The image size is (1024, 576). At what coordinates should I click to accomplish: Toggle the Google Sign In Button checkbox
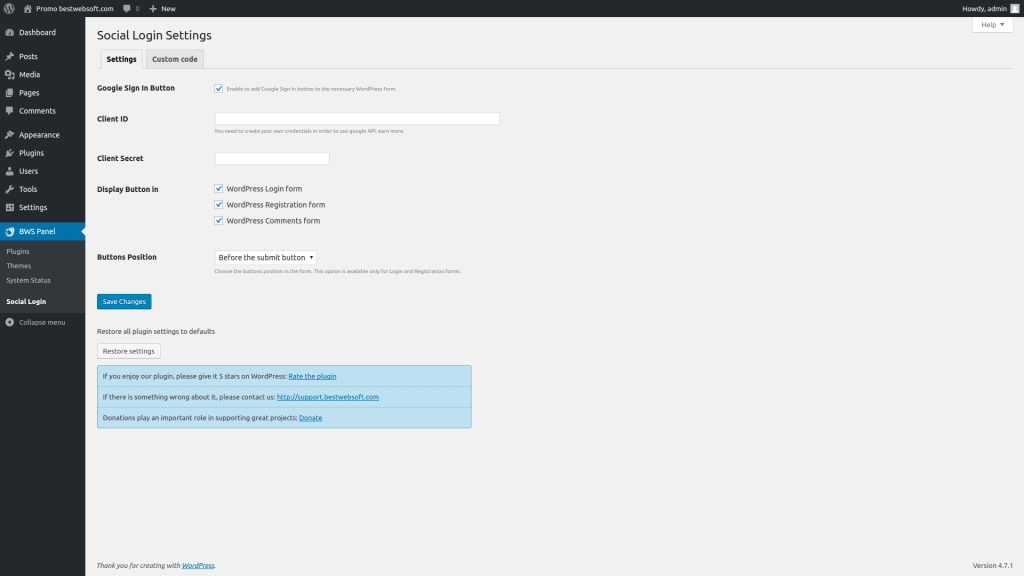219,88
